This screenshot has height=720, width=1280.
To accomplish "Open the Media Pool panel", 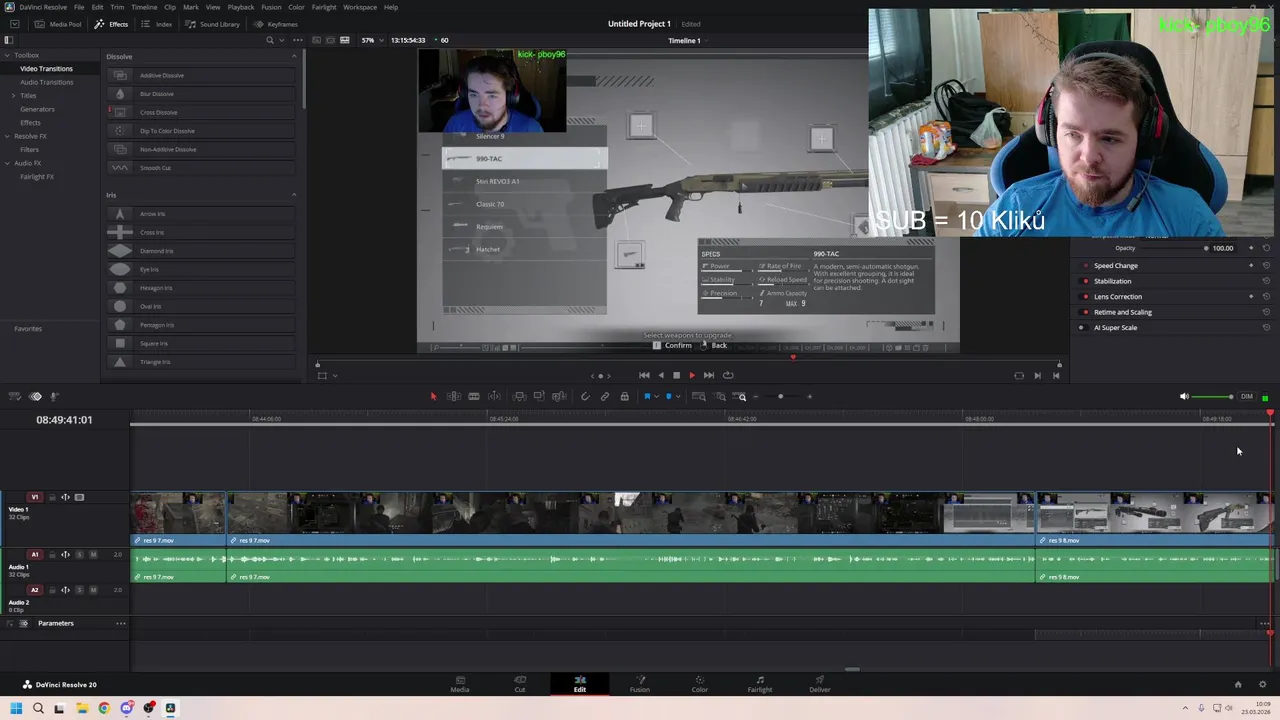I will 58,24.
